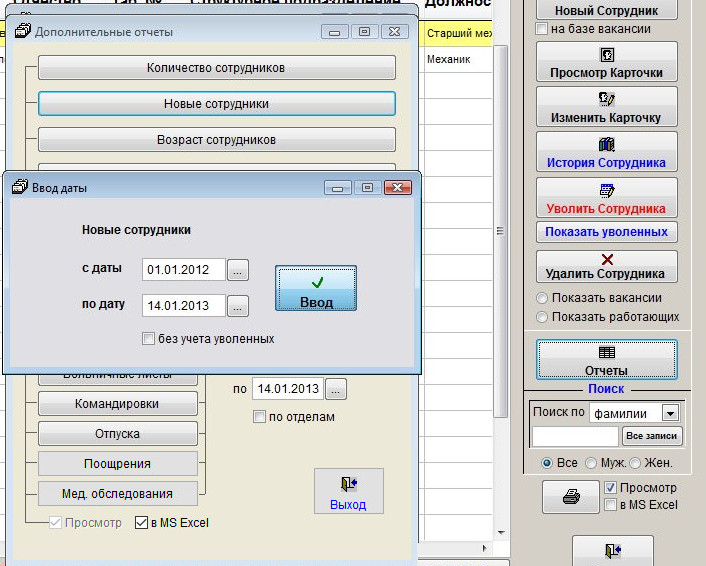Select 'Муж.' radio button
Viewport: 706px width, 566px height.
coord(591,463)
